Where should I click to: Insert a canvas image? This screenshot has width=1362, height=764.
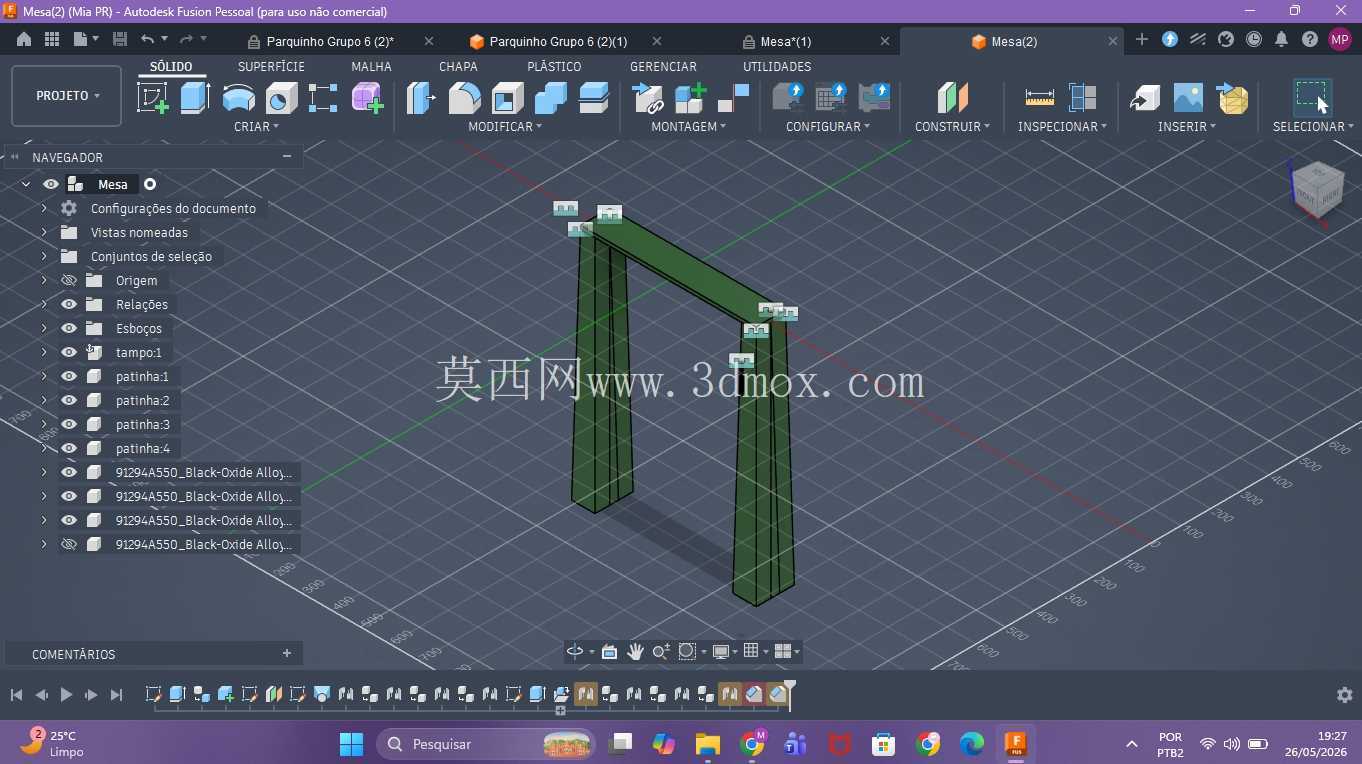pos(1188,98)
